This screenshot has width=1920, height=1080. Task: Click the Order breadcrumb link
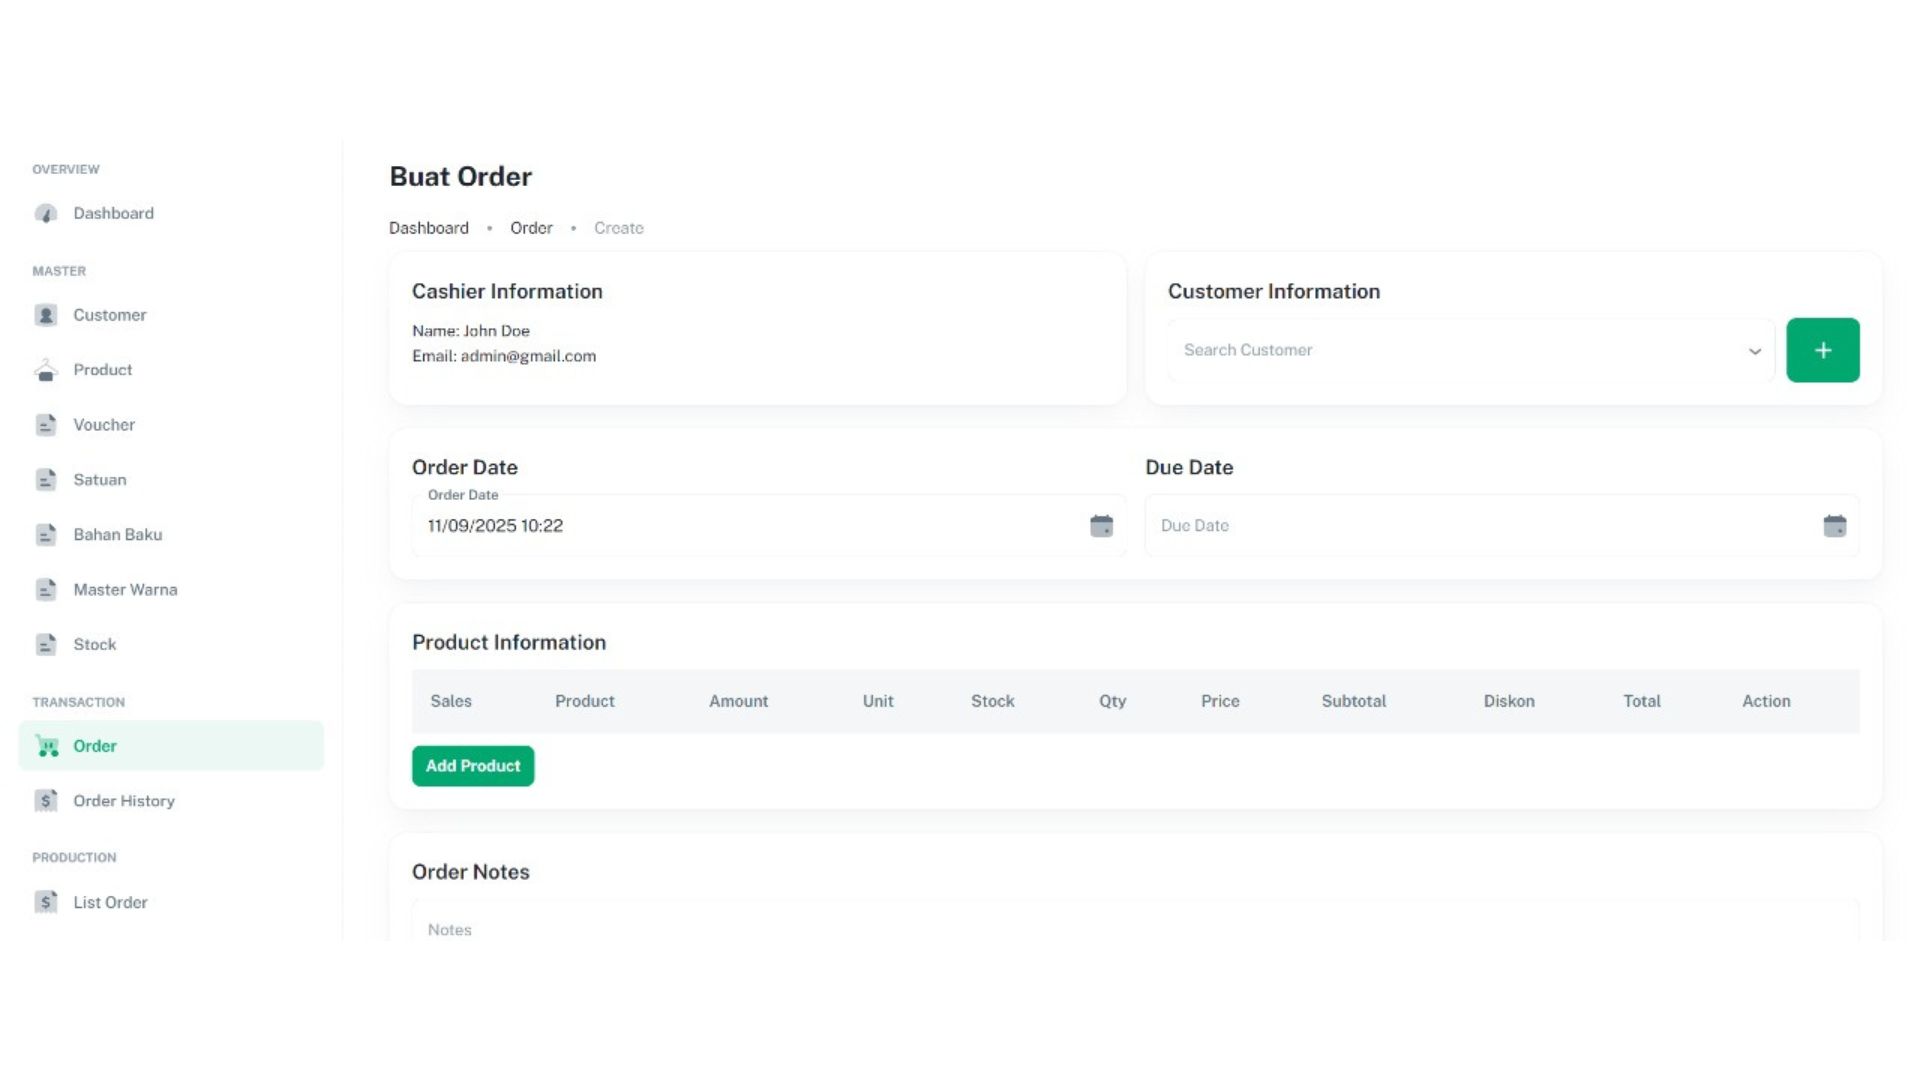point(531,228)
